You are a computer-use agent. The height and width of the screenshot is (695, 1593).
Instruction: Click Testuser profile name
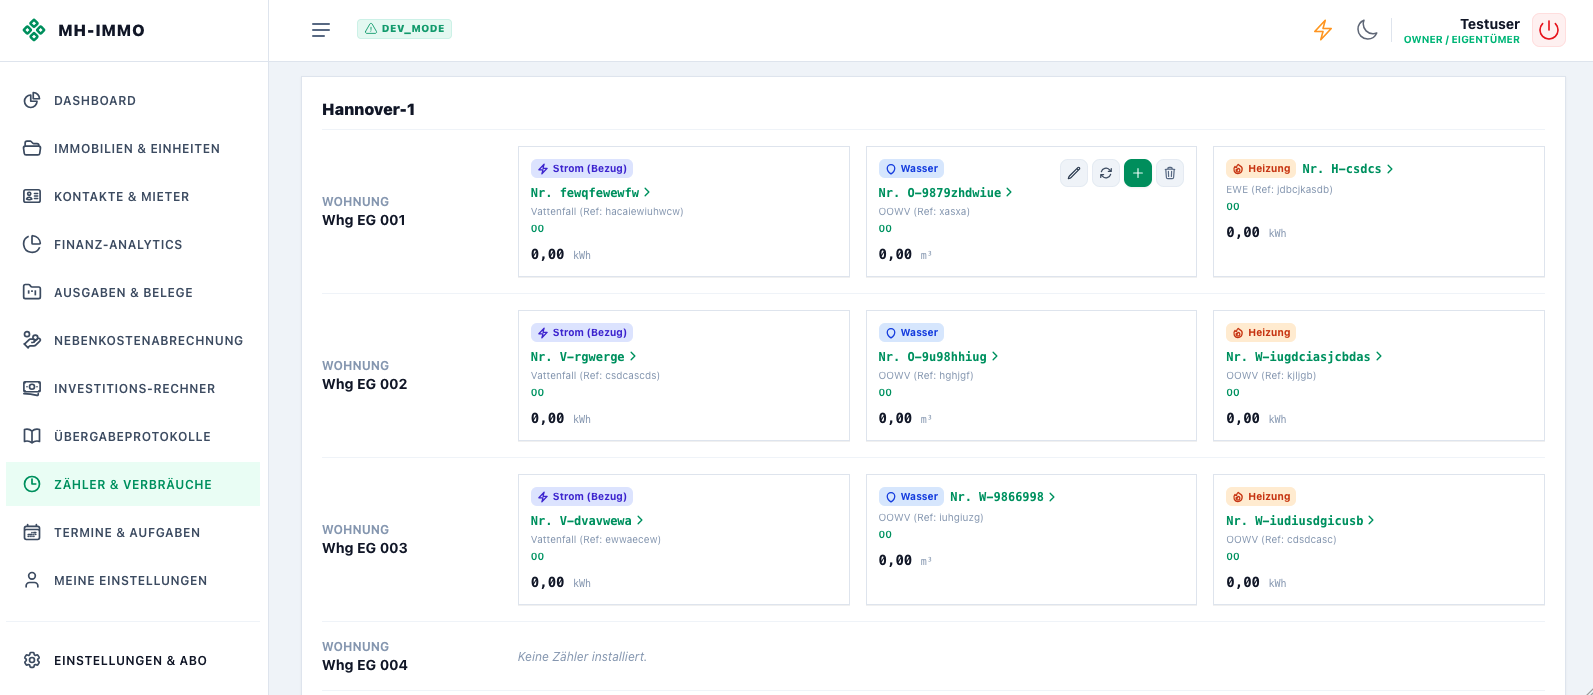point(1489,24)
